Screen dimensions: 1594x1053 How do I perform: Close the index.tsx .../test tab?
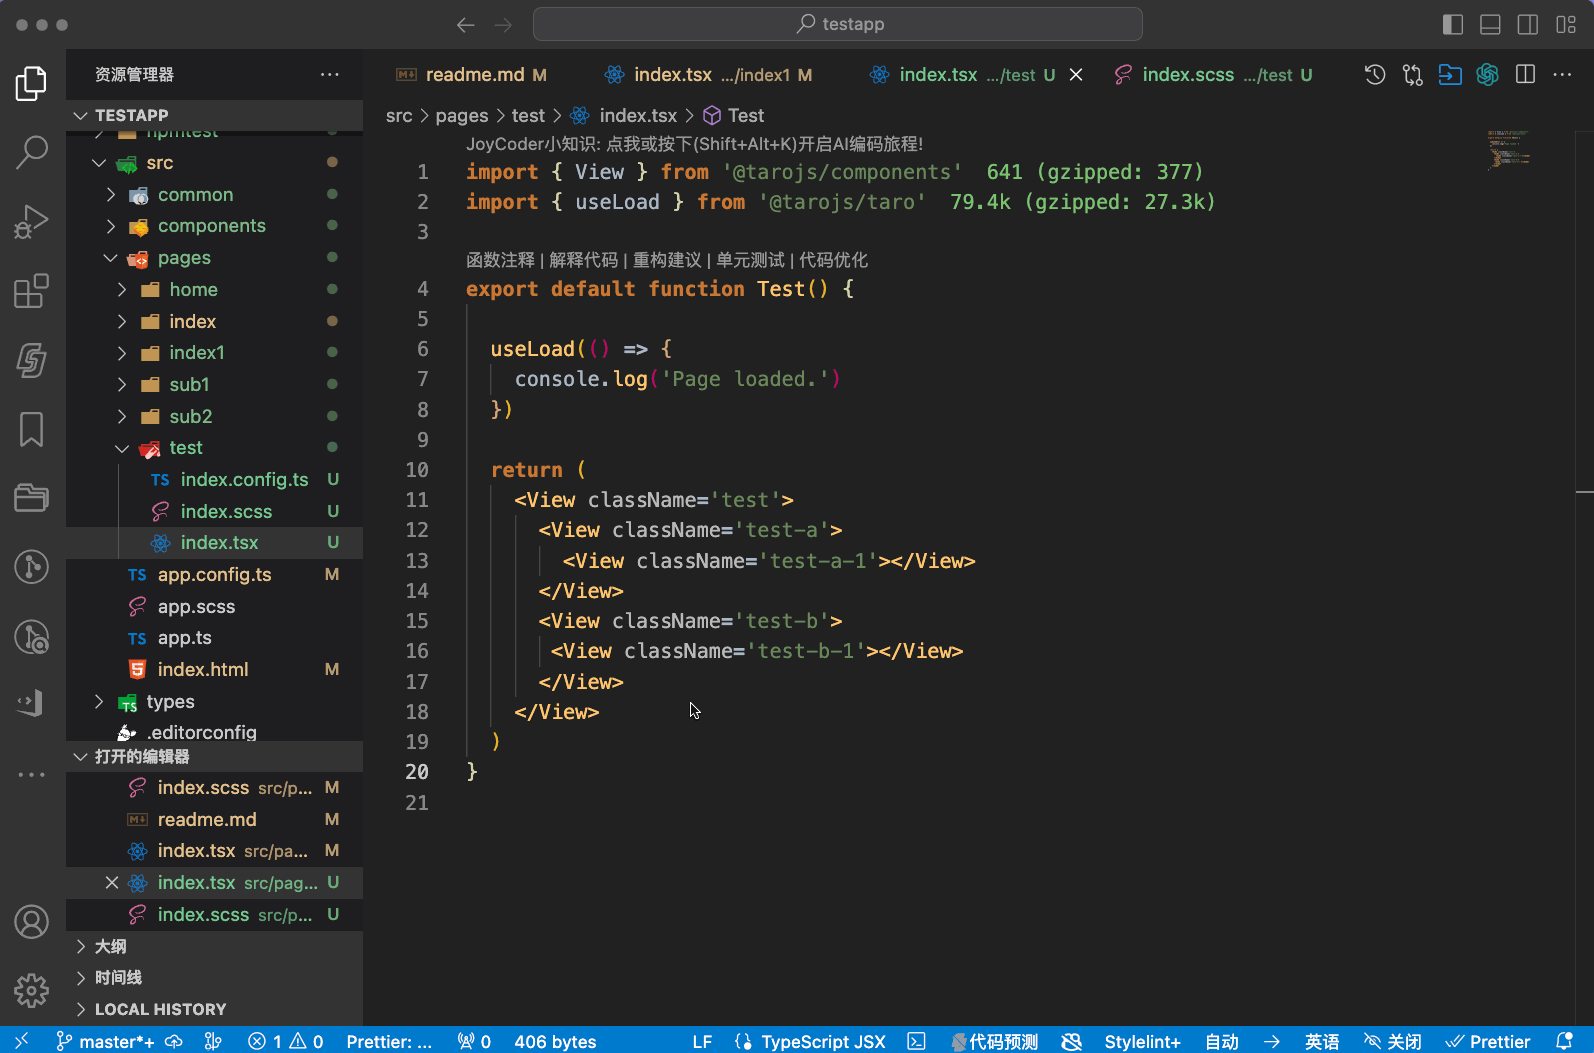click(1076, 75)
